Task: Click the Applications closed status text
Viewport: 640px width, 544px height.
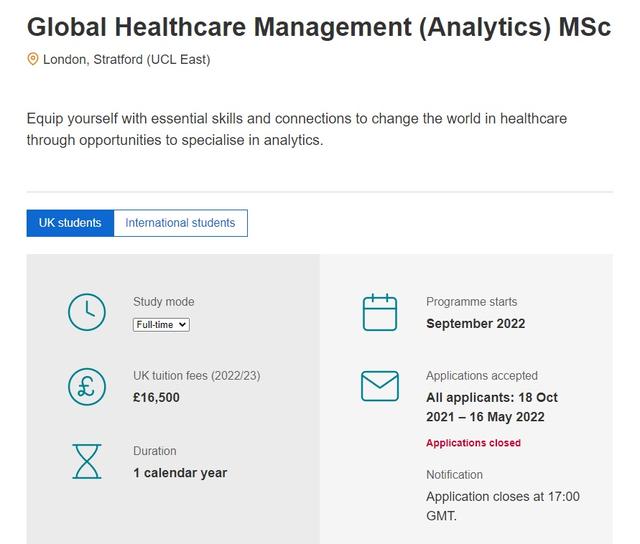Action: [473, 443]
